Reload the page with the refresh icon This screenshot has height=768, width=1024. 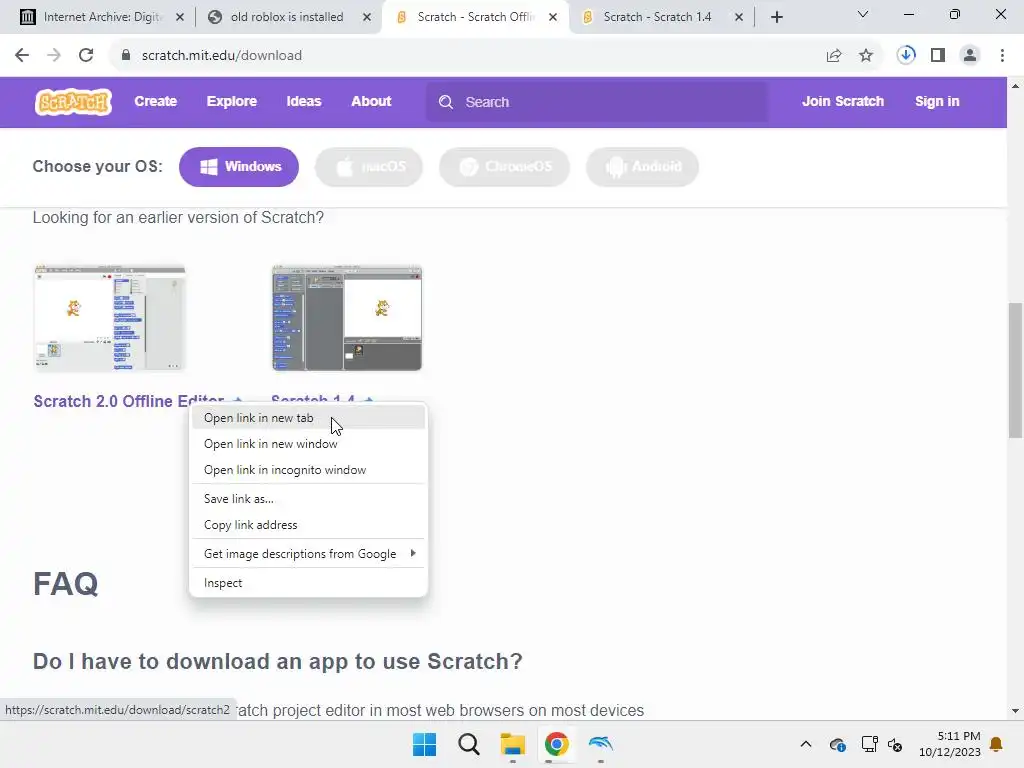[86, 55]
